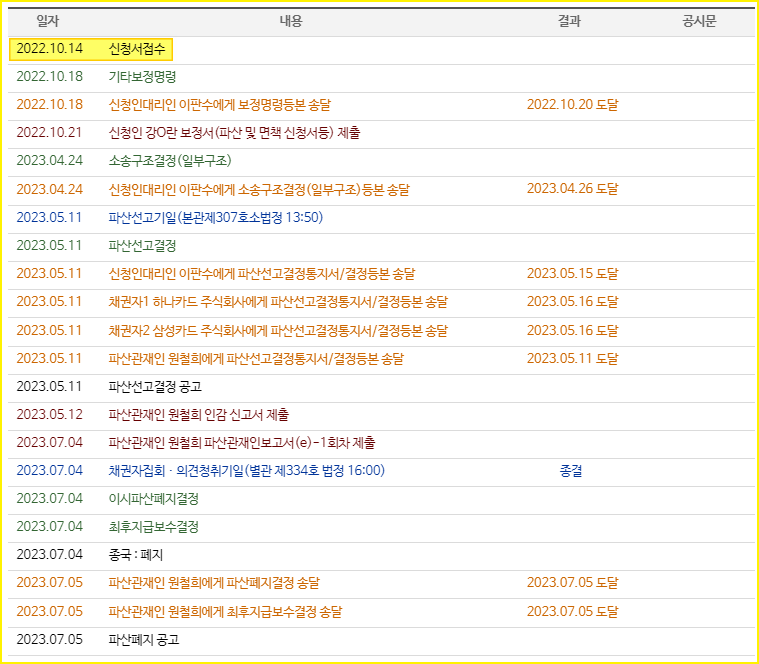This screenshot has width=759, height=664.
Task: Click the 일자 column header
Action: click(x=47, y=21)
